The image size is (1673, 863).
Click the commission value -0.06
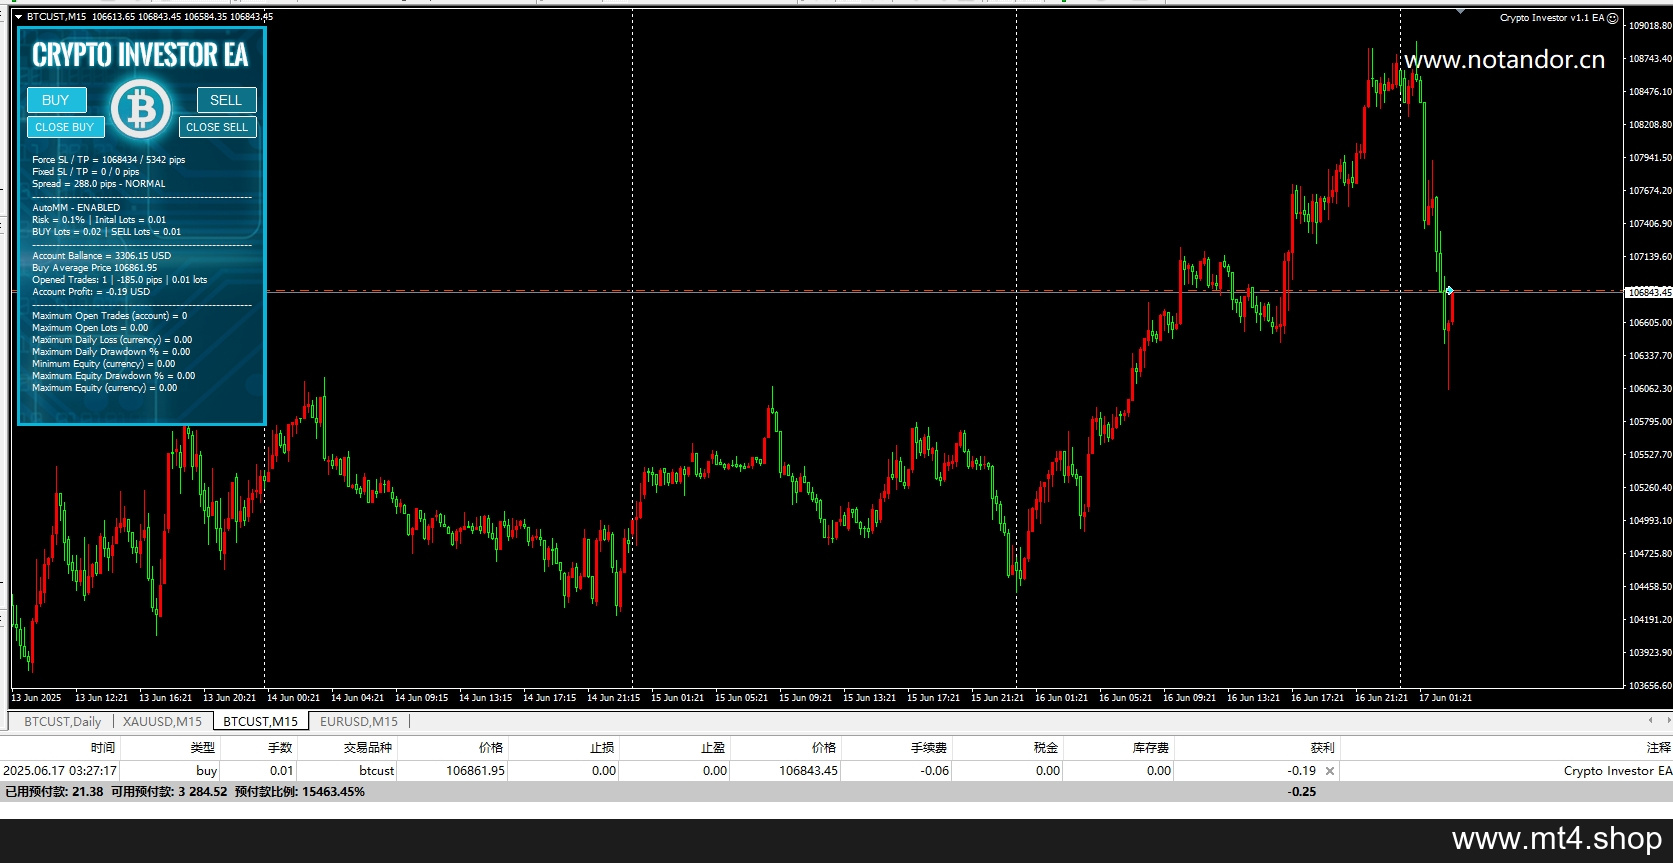click(x=934, y=771)
